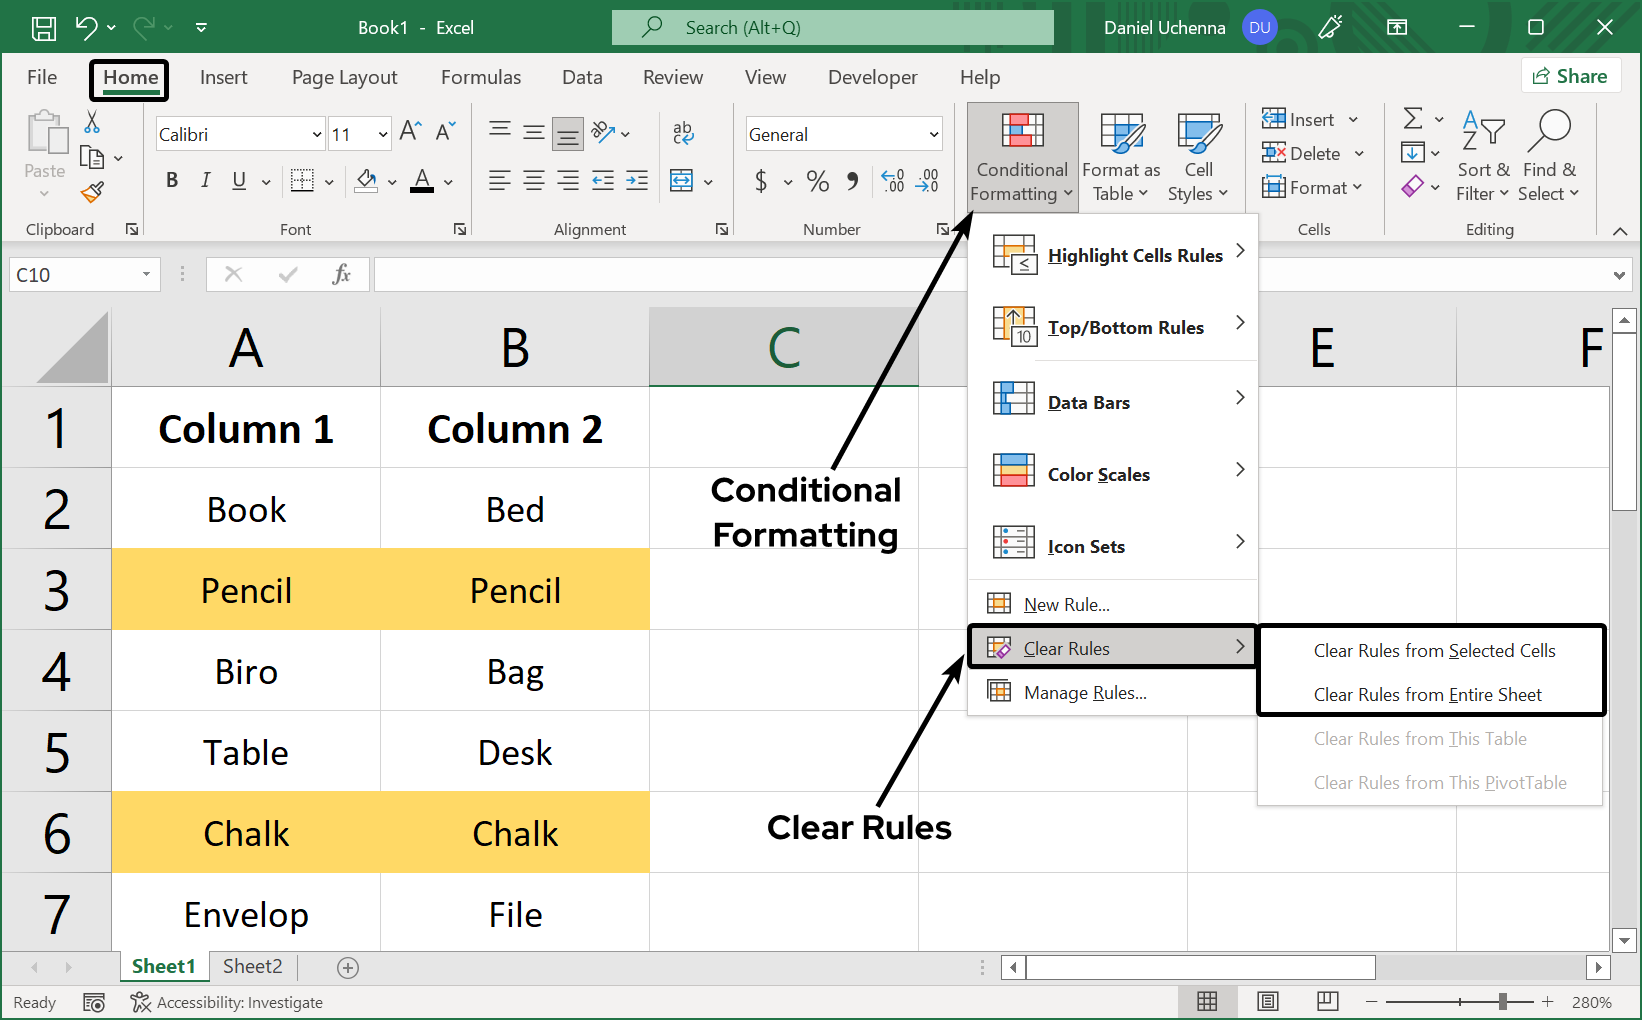The height and width of the screenshot is (1020, 1642).
Task: Click the Save icon in title bar
Action: [x=44, y=28]
